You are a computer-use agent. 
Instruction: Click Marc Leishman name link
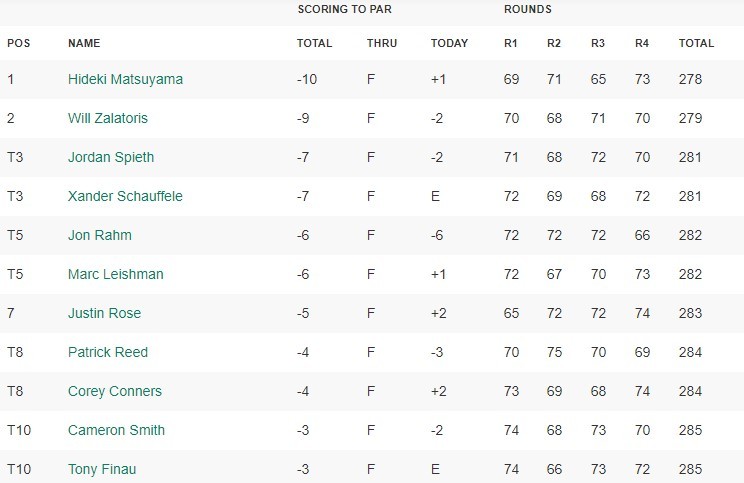coord(115,274)
